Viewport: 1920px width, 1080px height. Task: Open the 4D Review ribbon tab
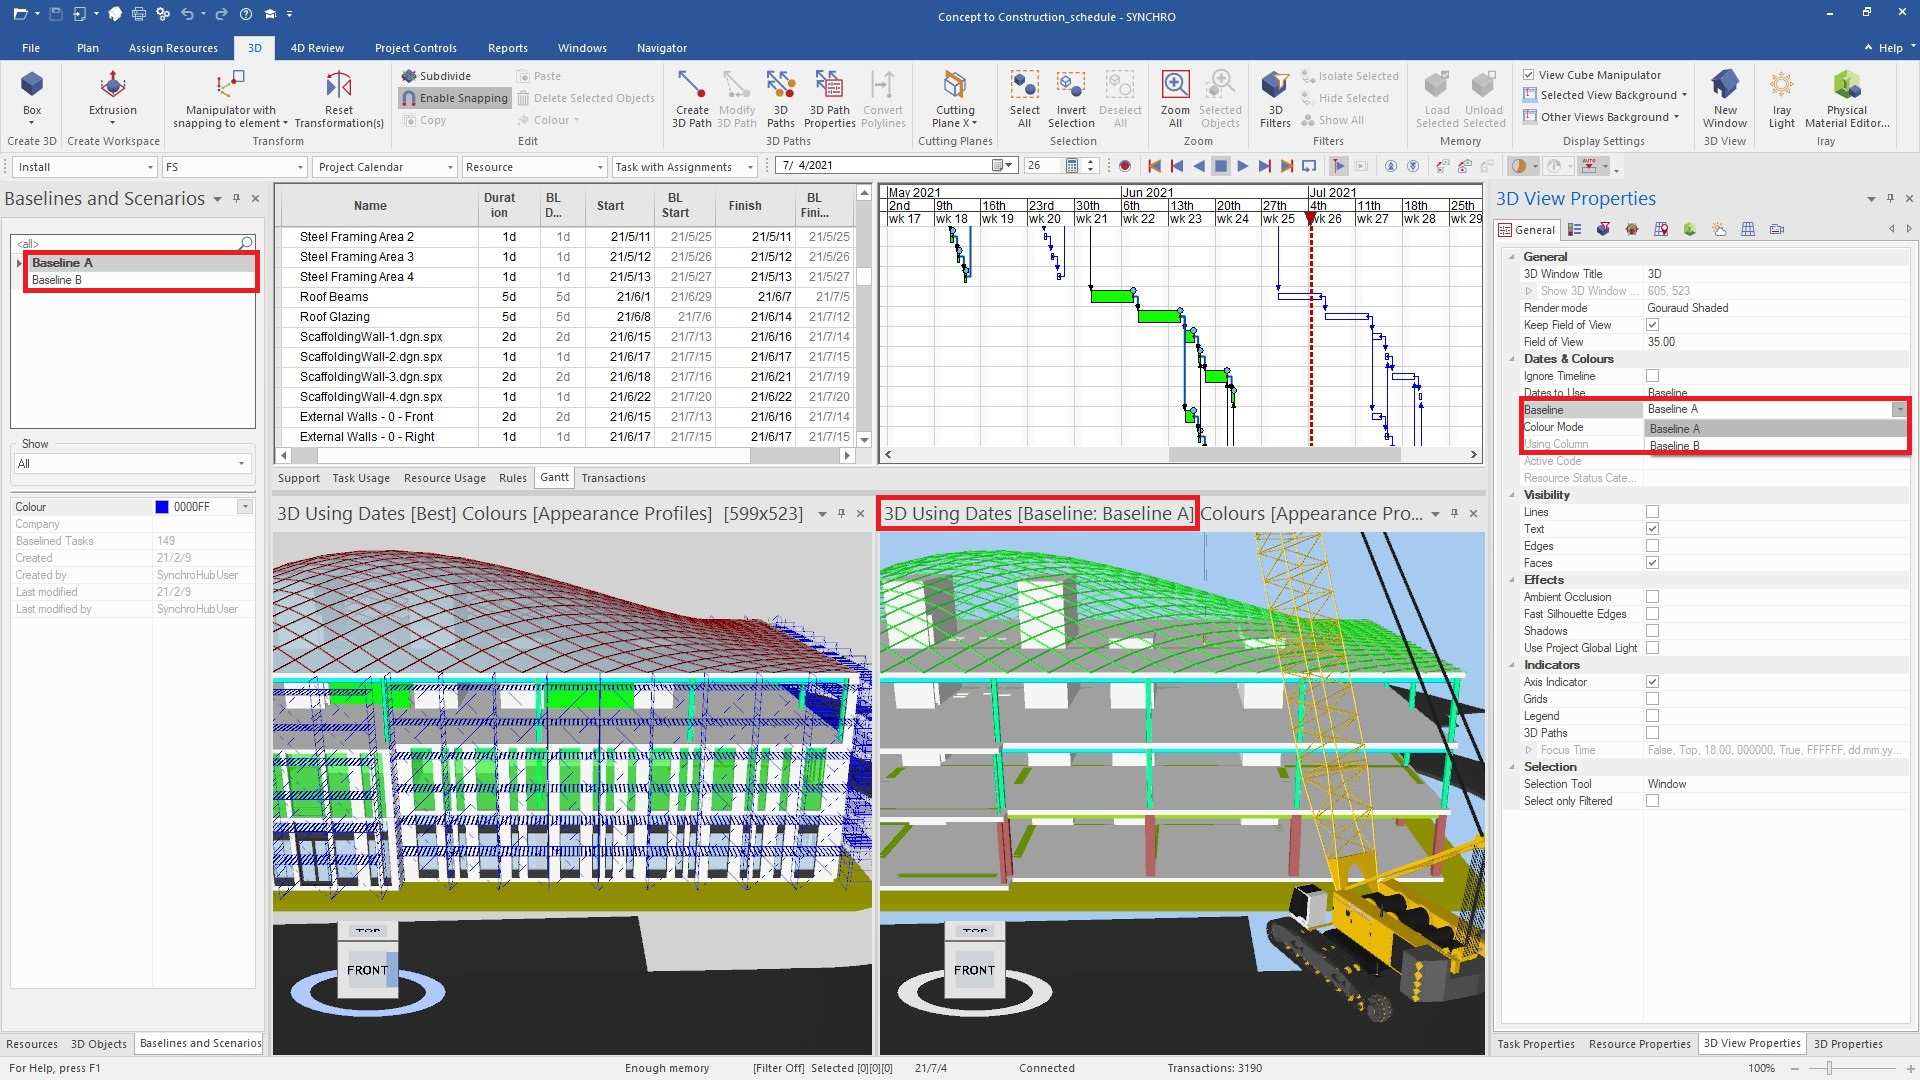(316, 48)
